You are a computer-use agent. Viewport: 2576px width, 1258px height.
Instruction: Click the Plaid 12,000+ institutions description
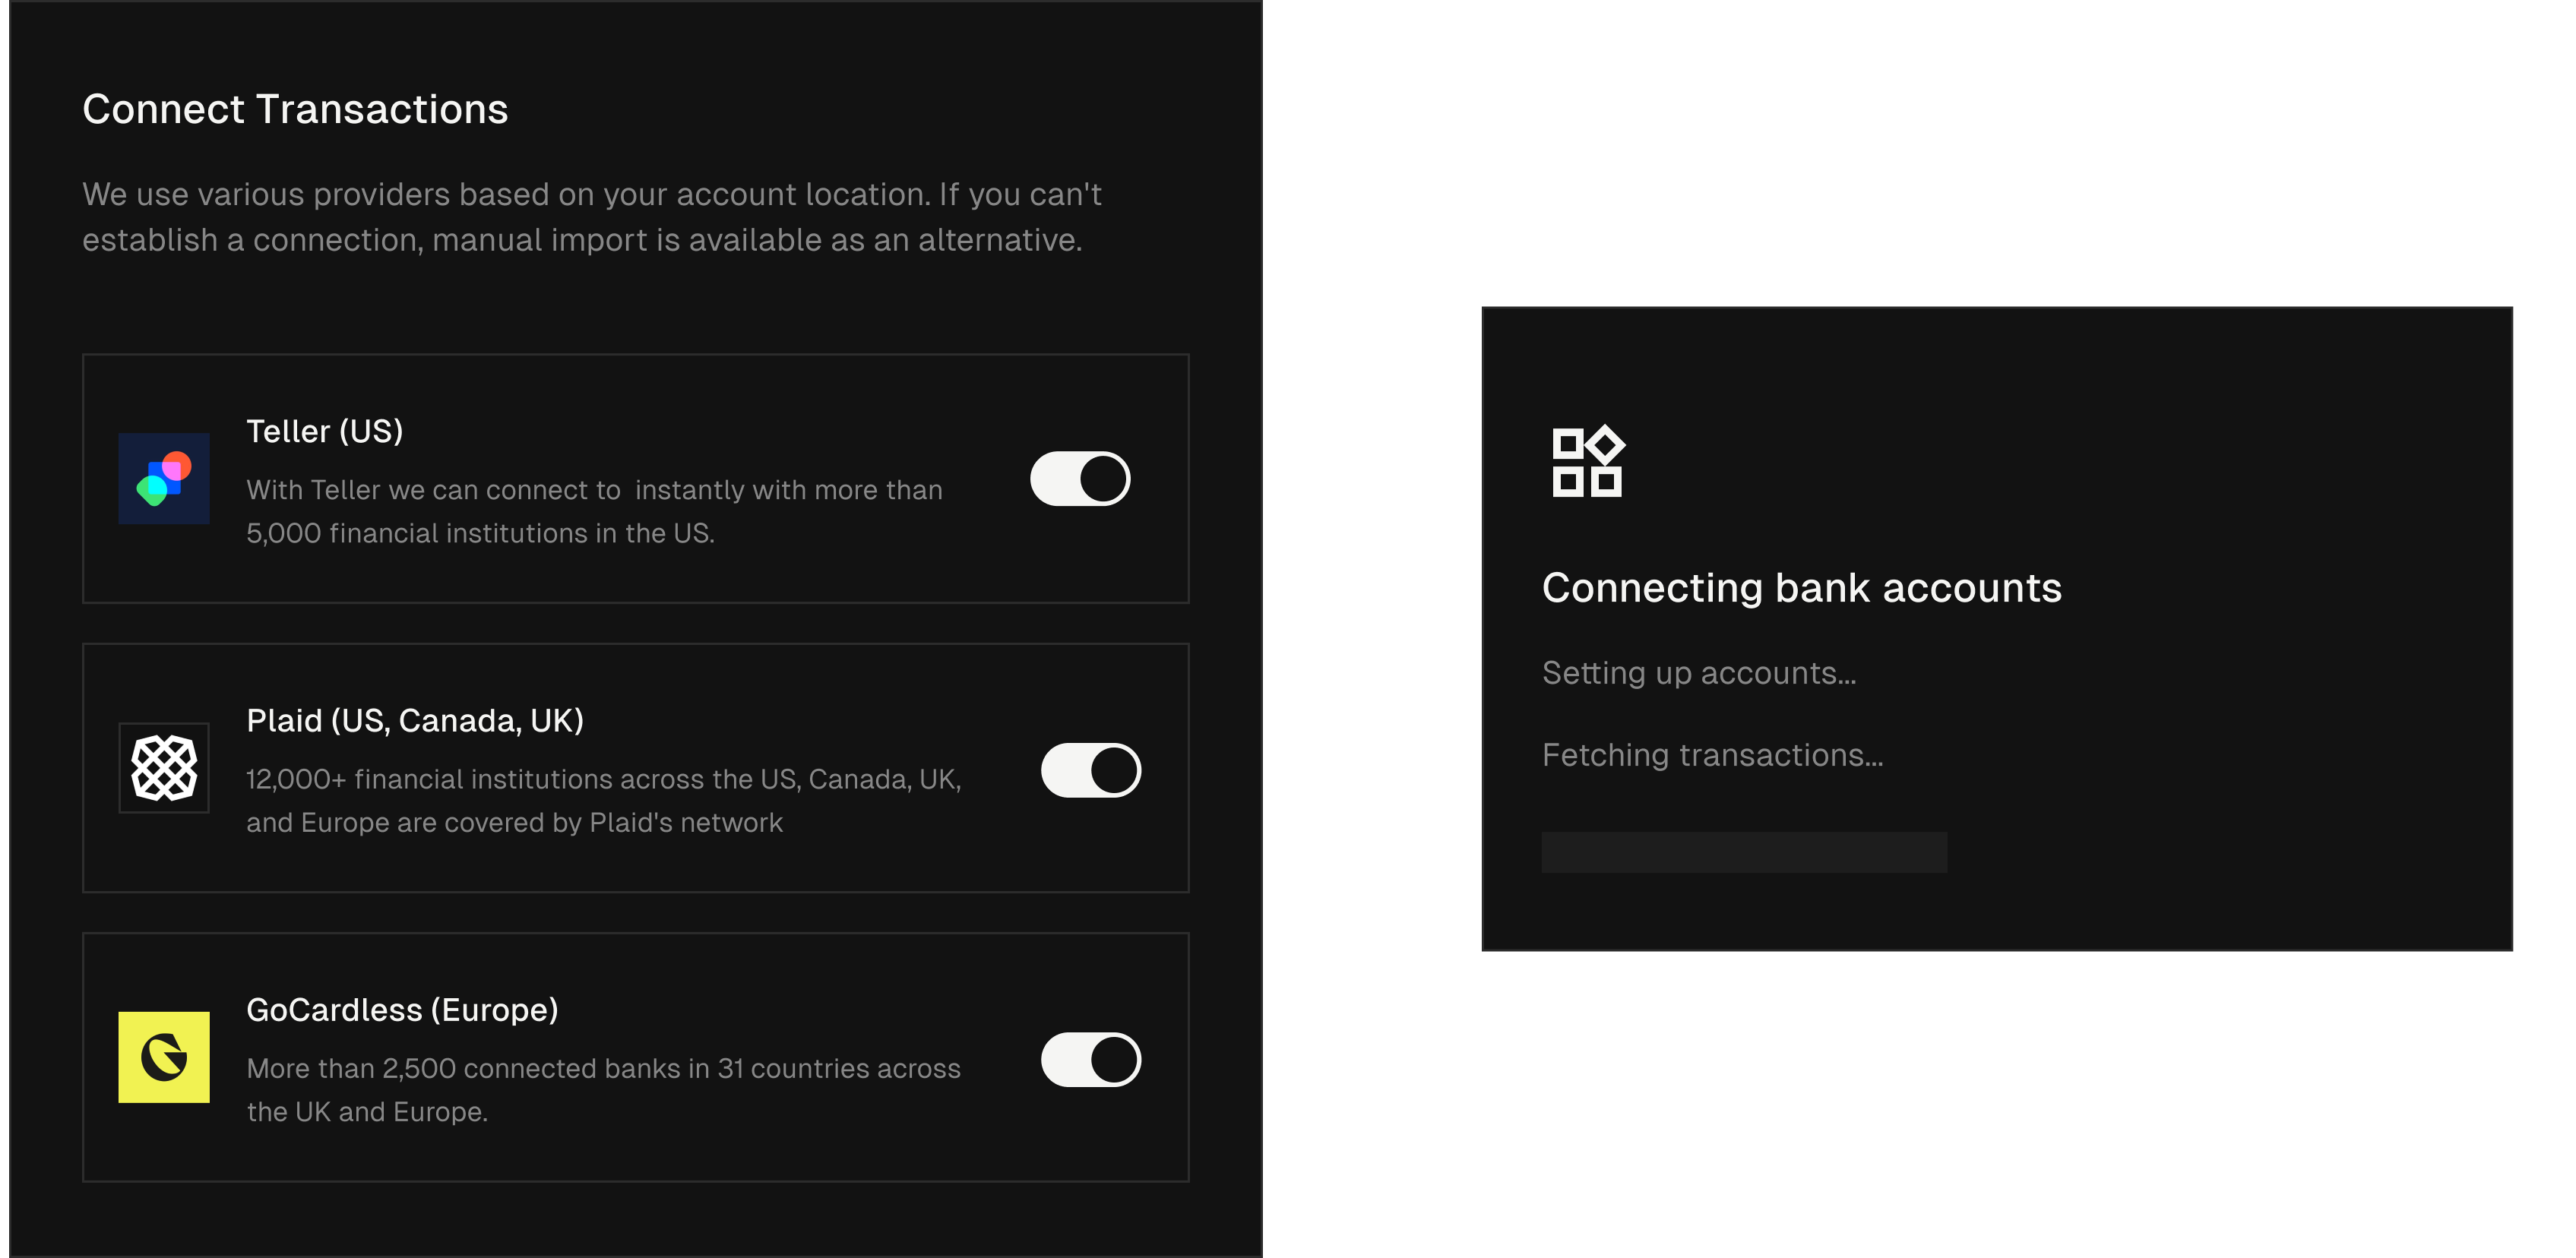pyautogui.click(x=604, y=800)
